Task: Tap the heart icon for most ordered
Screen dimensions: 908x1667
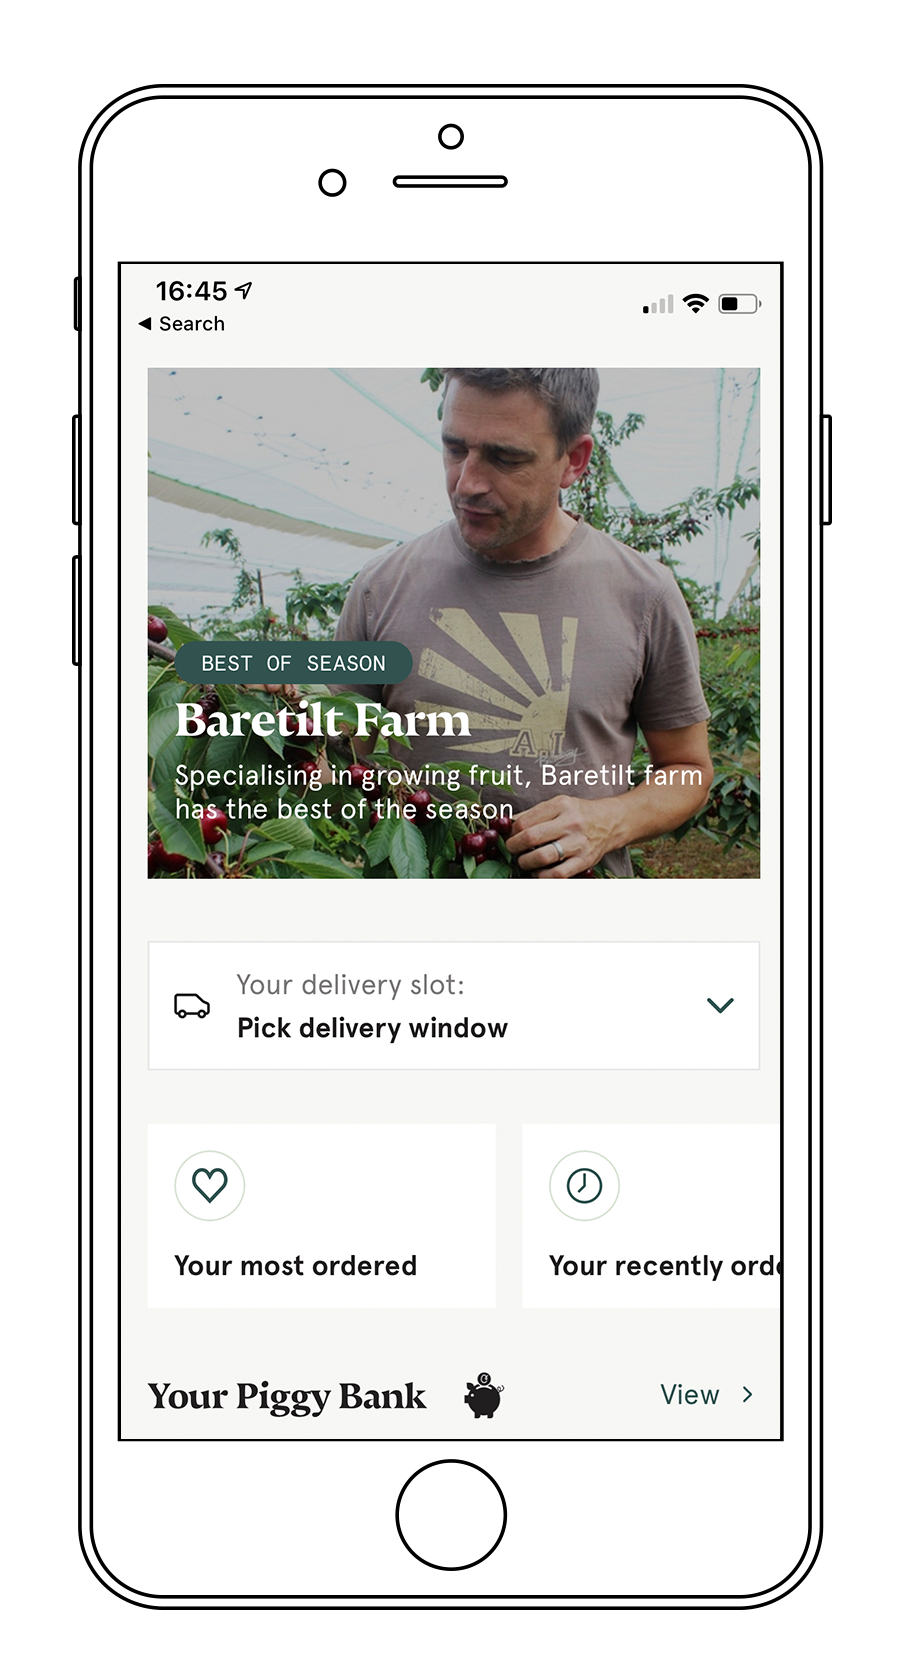Action: pos(210,1186)
